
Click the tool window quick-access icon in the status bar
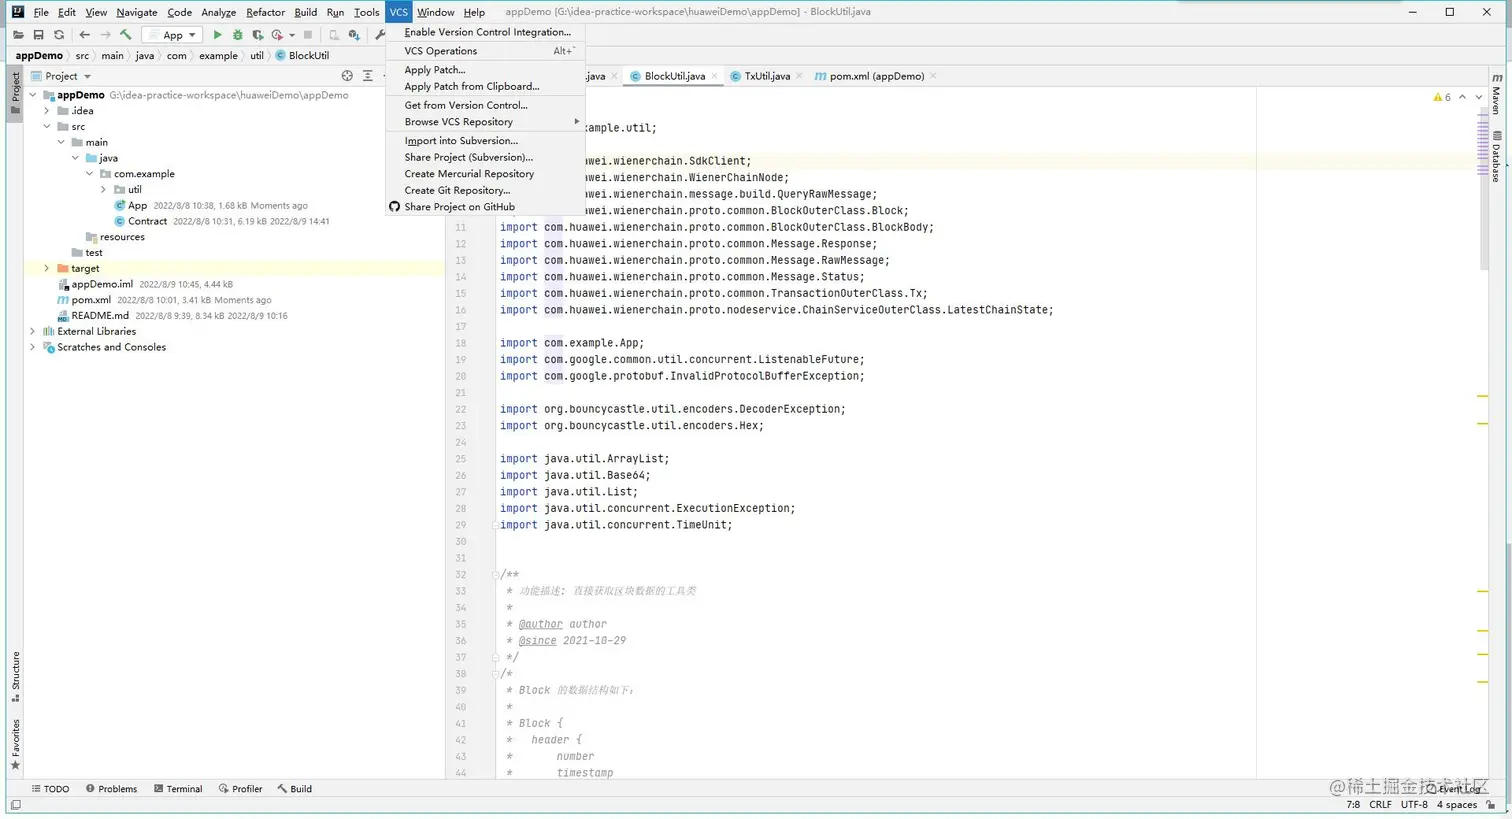pyautogui.click(x=15, y=805)
